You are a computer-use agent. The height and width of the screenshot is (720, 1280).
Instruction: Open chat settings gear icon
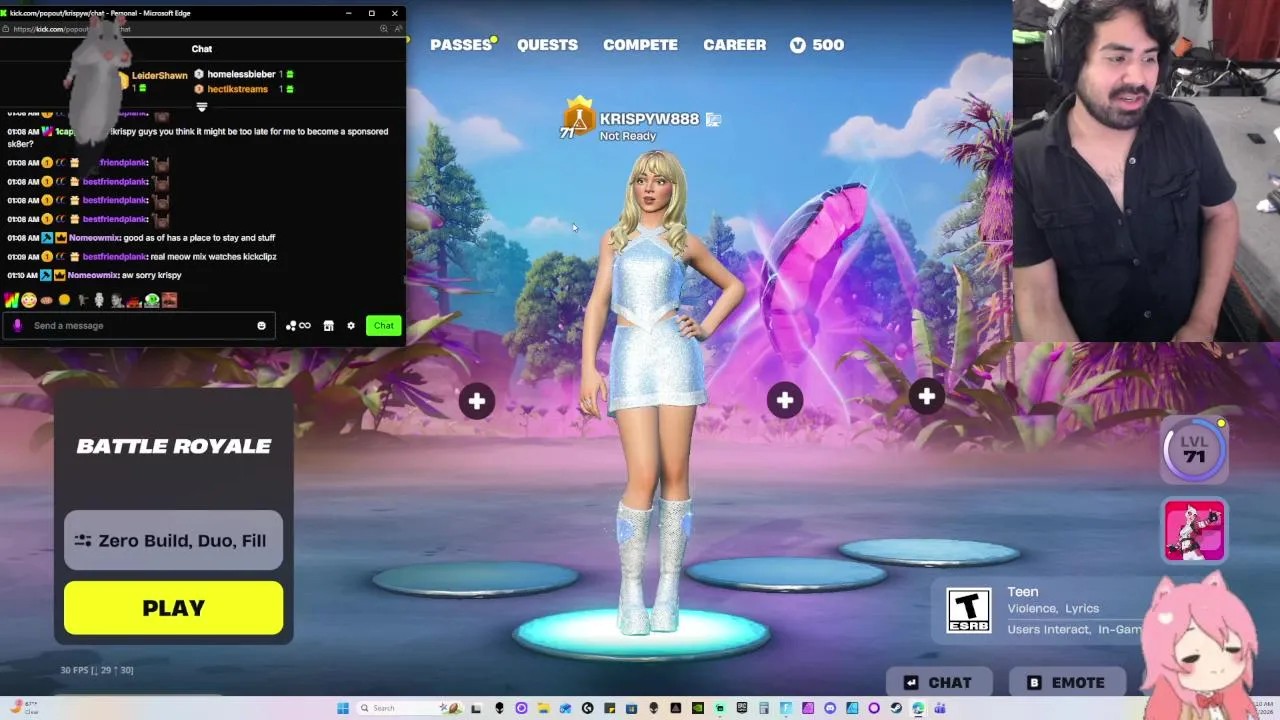(351, 325)
